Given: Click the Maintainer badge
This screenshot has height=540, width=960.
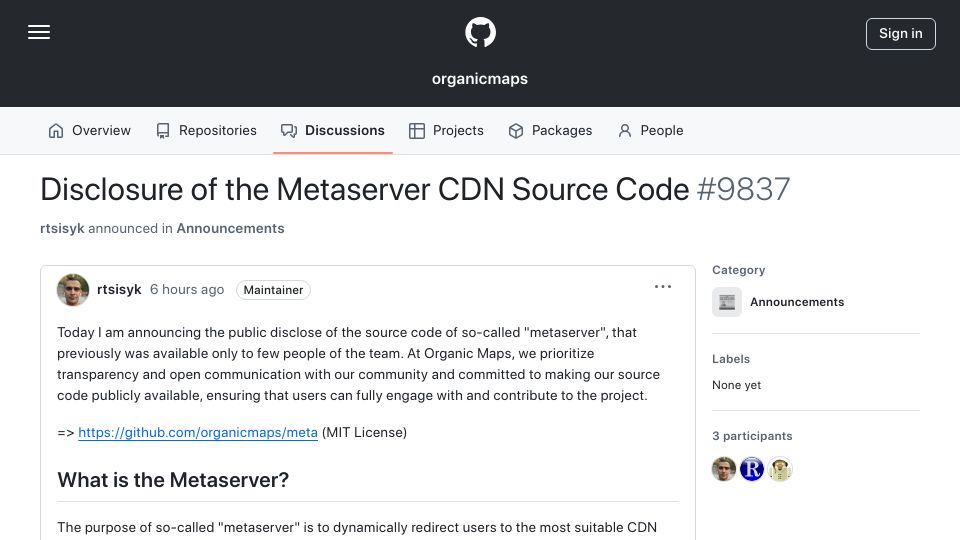Looking at the screenshot, I should (x=273, y=290).
